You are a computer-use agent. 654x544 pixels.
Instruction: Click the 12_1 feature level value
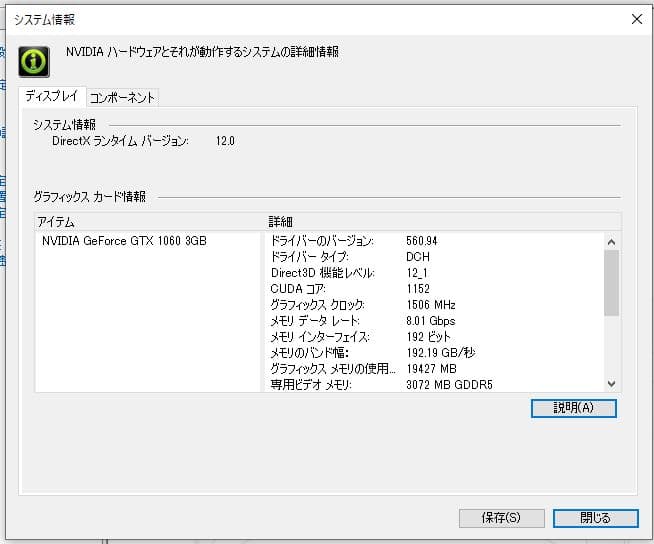tap(417, 273)
